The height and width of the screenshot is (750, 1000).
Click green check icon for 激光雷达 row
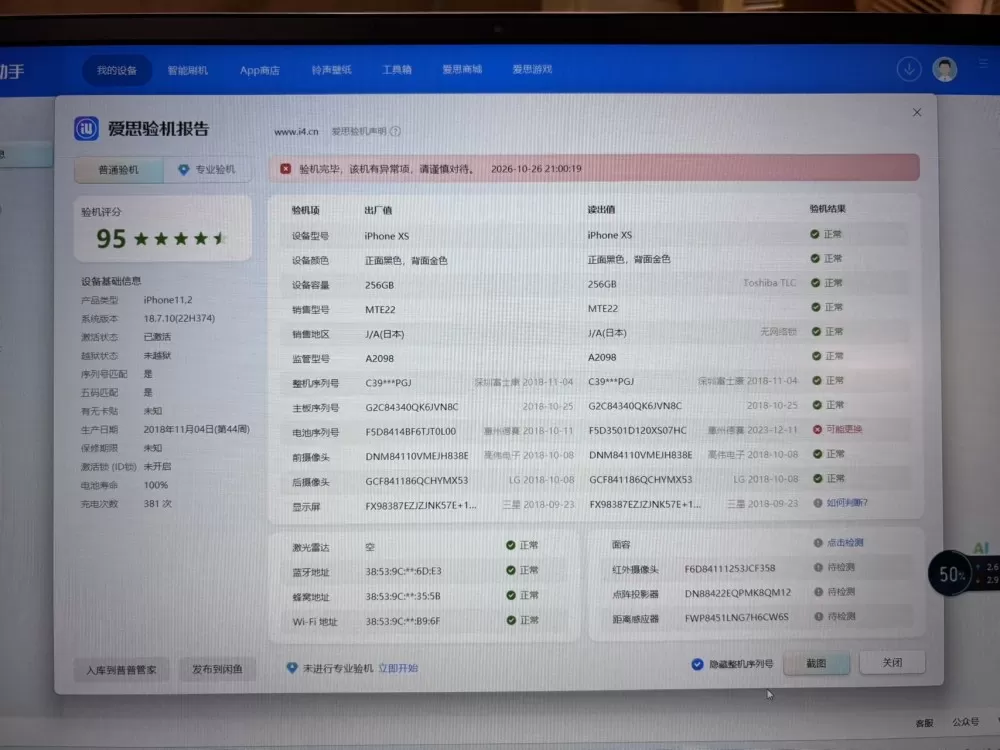tap(510, 545)
